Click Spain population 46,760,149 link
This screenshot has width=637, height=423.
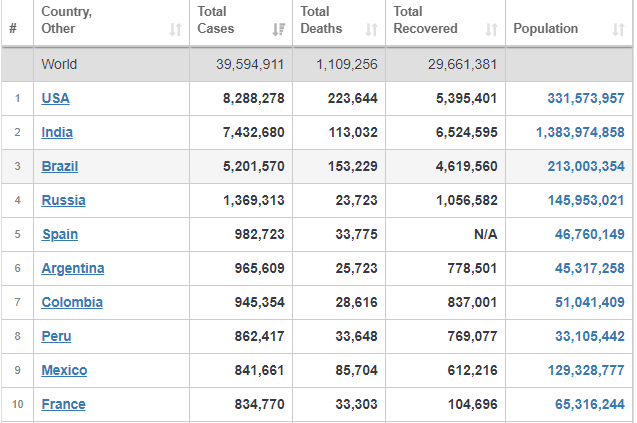[x=589, y=234]
